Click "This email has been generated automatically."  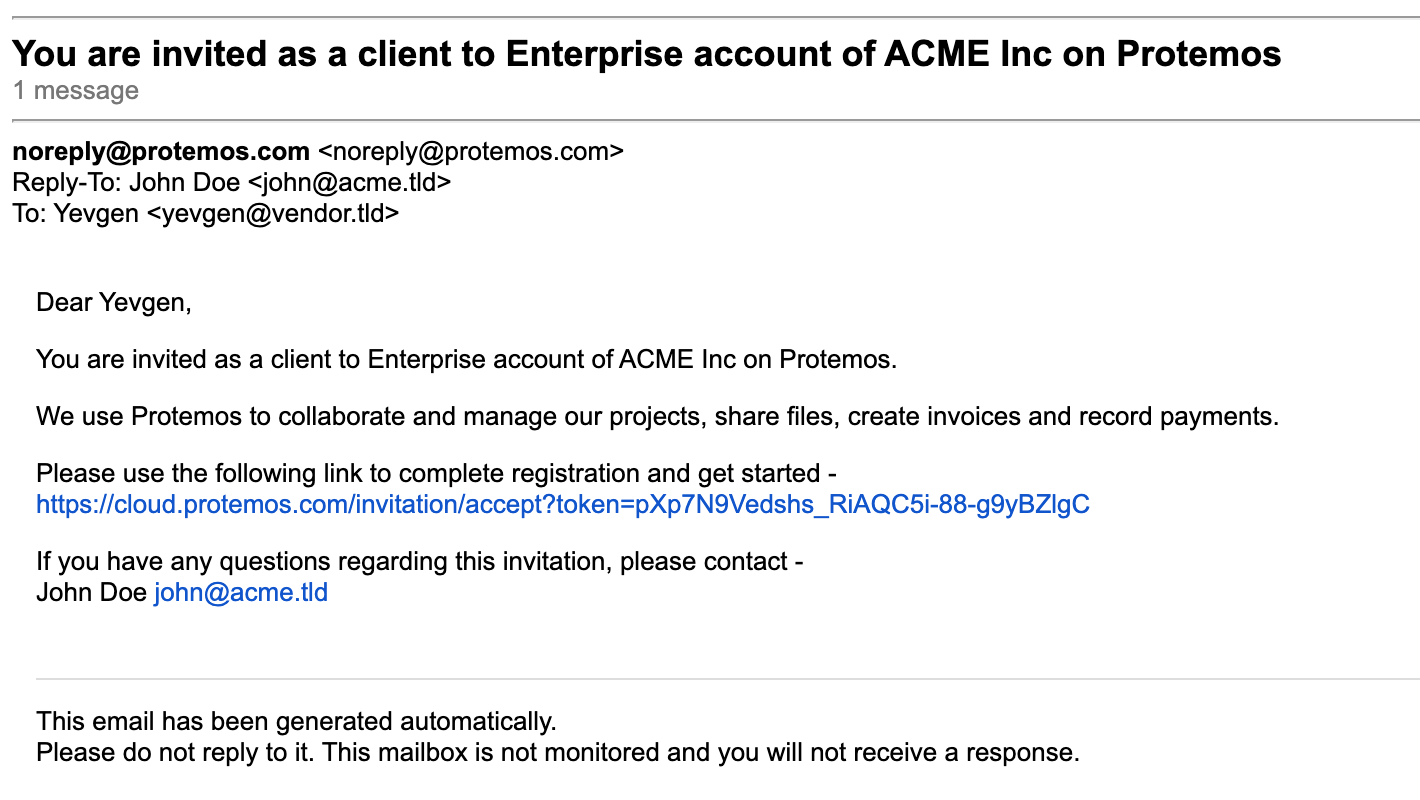296,721
